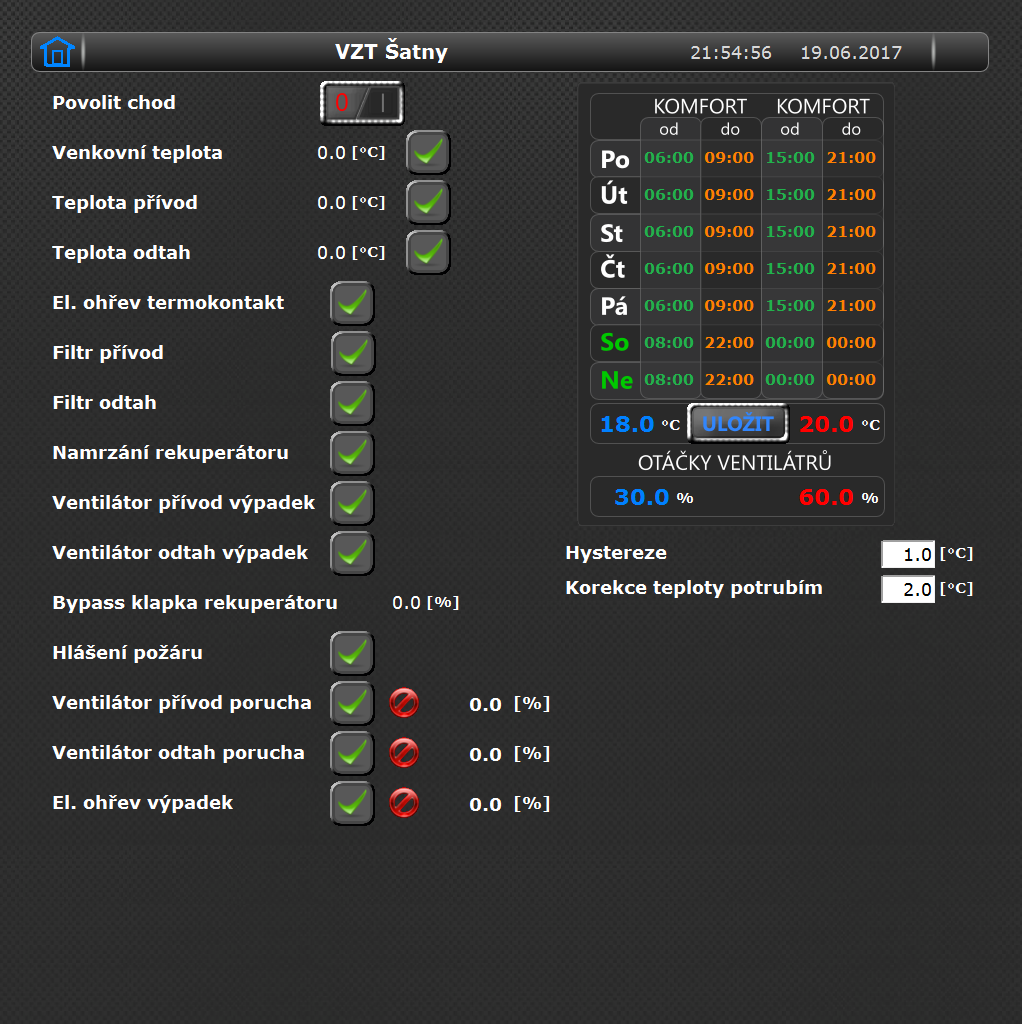Click the Hlášení požáru checkmark indicator
1024x1024 pixels.
click(x=353, y=652)
